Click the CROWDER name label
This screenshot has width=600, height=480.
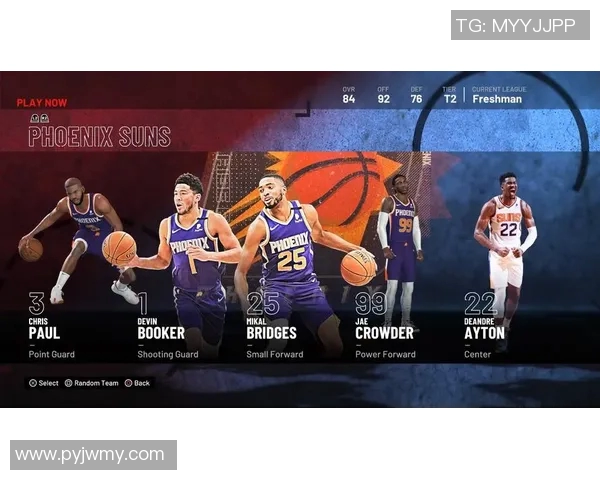click(384, 333)
